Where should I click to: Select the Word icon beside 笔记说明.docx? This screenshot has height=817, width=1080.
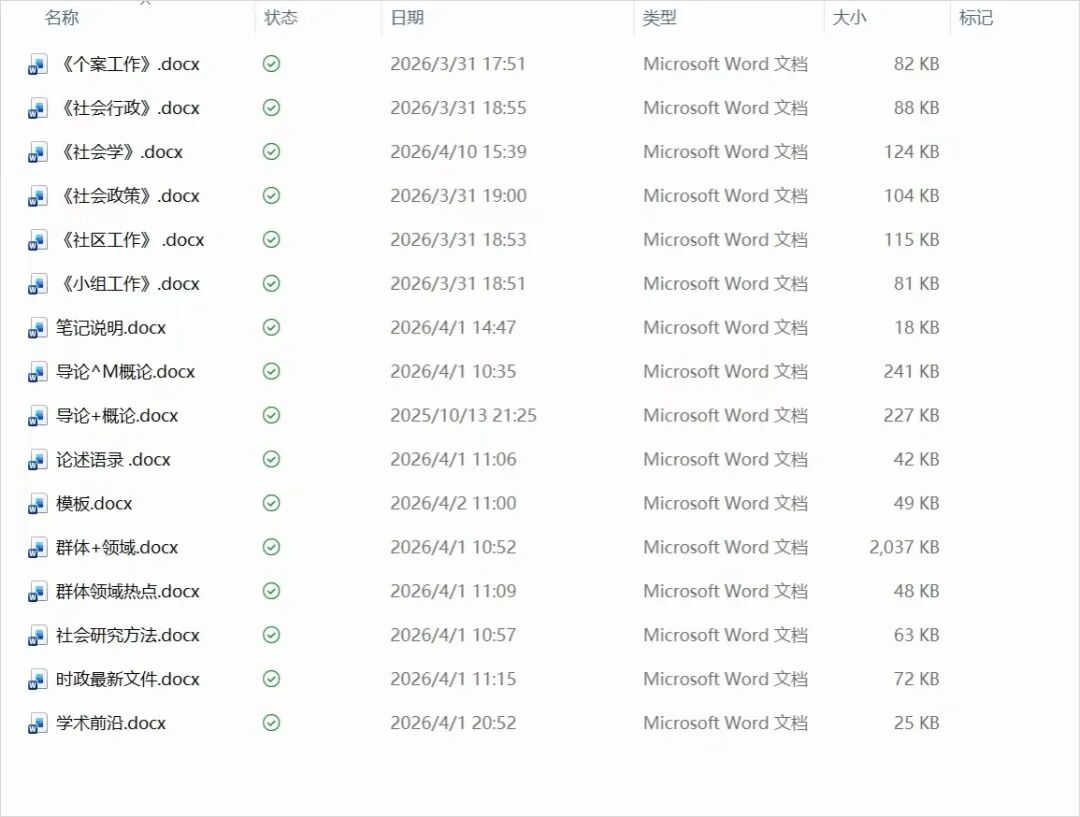pos(38,328)
